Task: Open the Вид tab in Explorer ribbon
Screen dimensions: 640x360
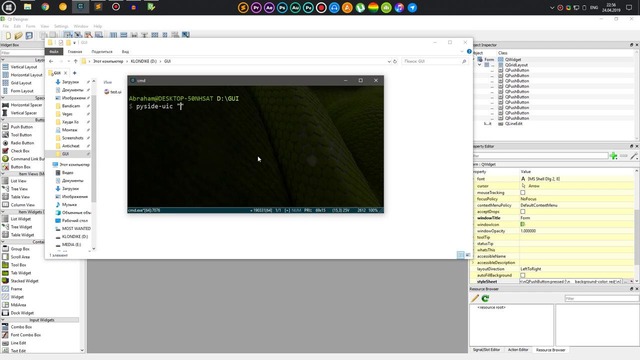Action: pyautogui.click(x=125, y=52)
